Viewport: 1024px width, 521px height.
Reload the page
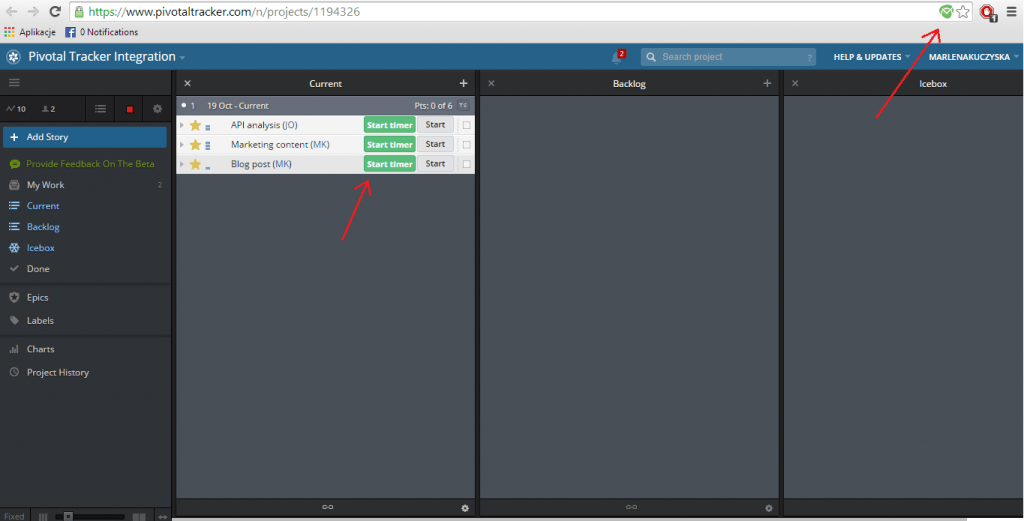click(x=56, y=11)
